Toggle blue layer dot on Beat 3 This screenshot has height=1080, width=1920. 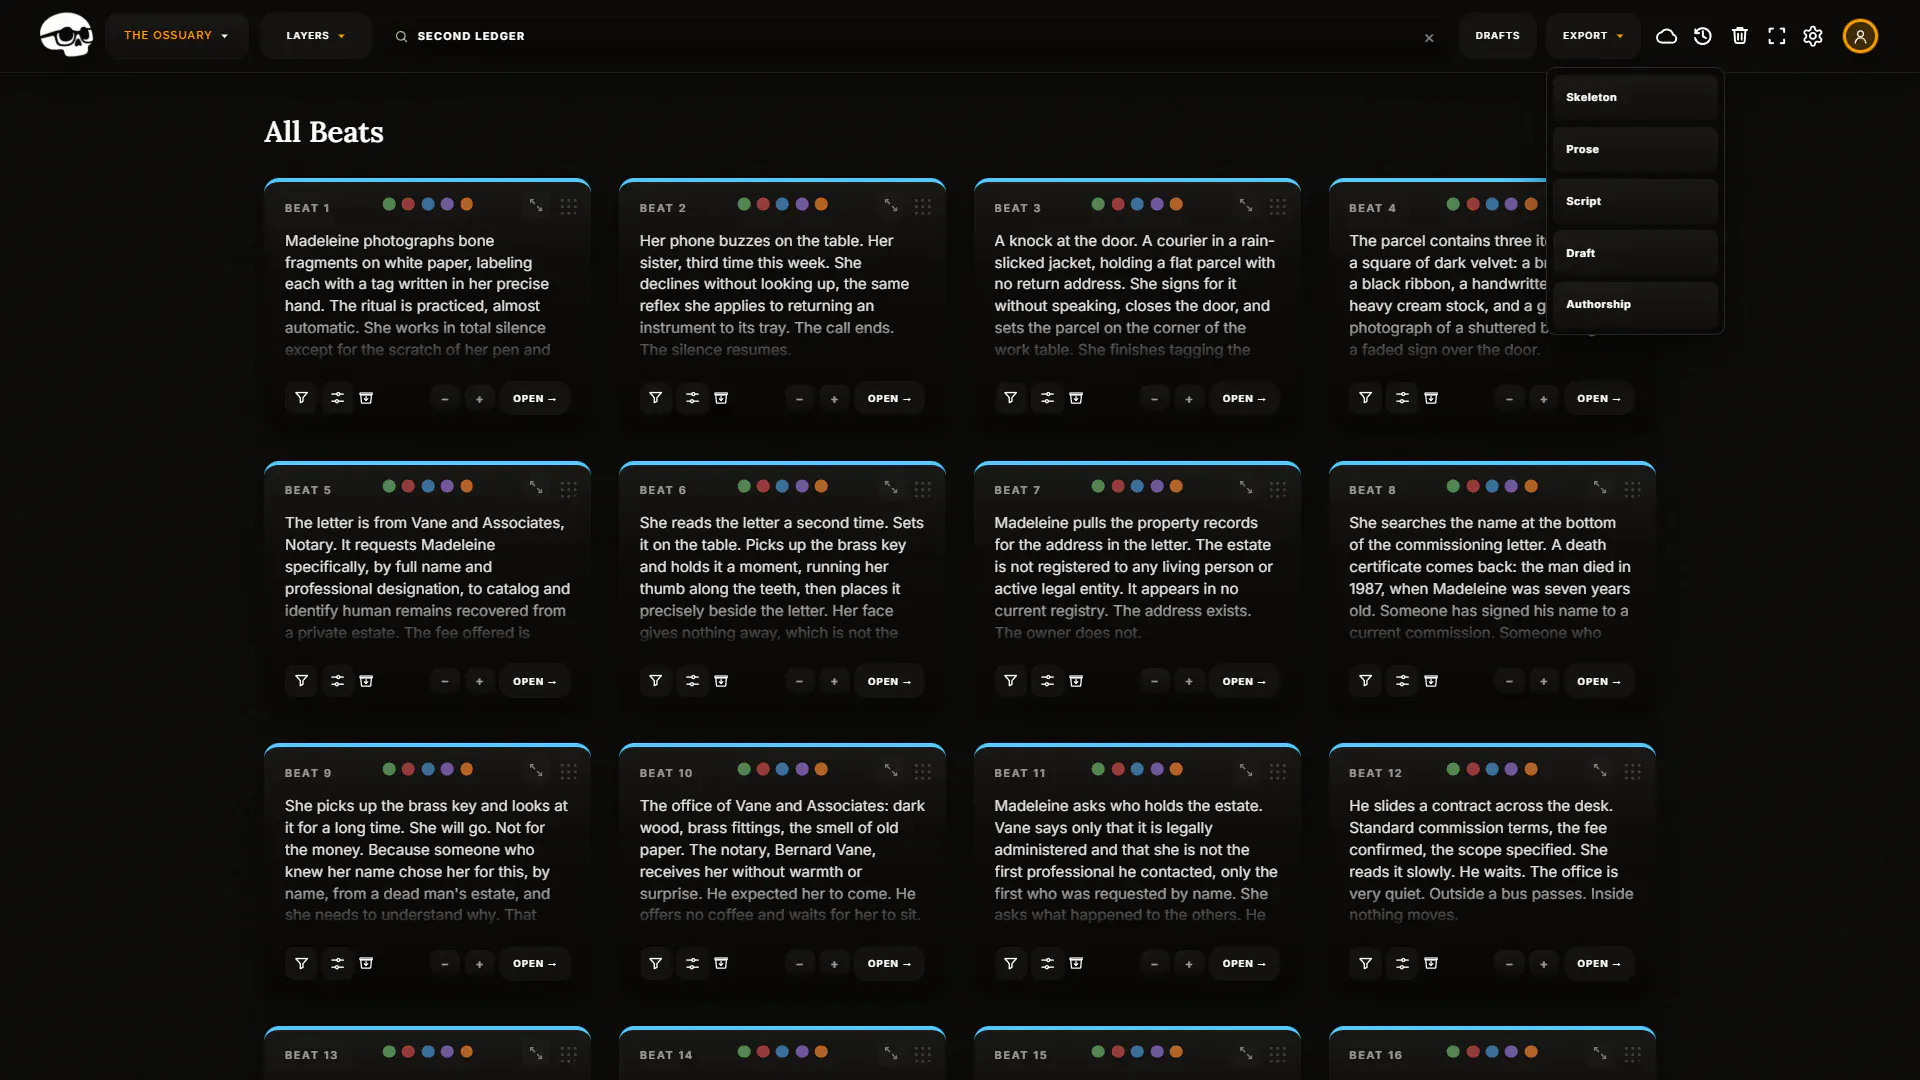pyautogui.click(x=1137, y=204)
